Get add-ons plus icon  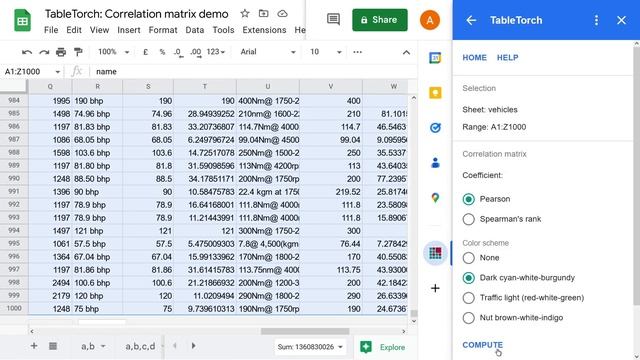(x=435, y=288)
